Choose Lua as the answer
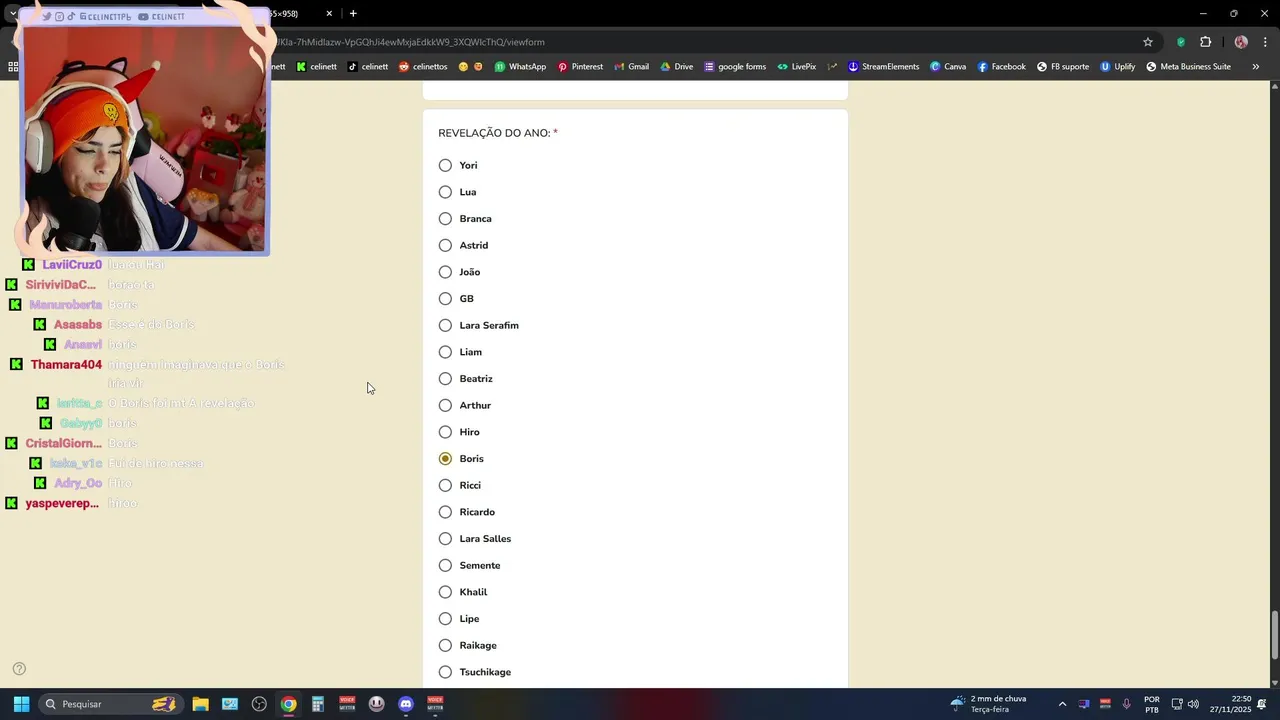This screenshot has height=720, width=1280. pos(445,192)
